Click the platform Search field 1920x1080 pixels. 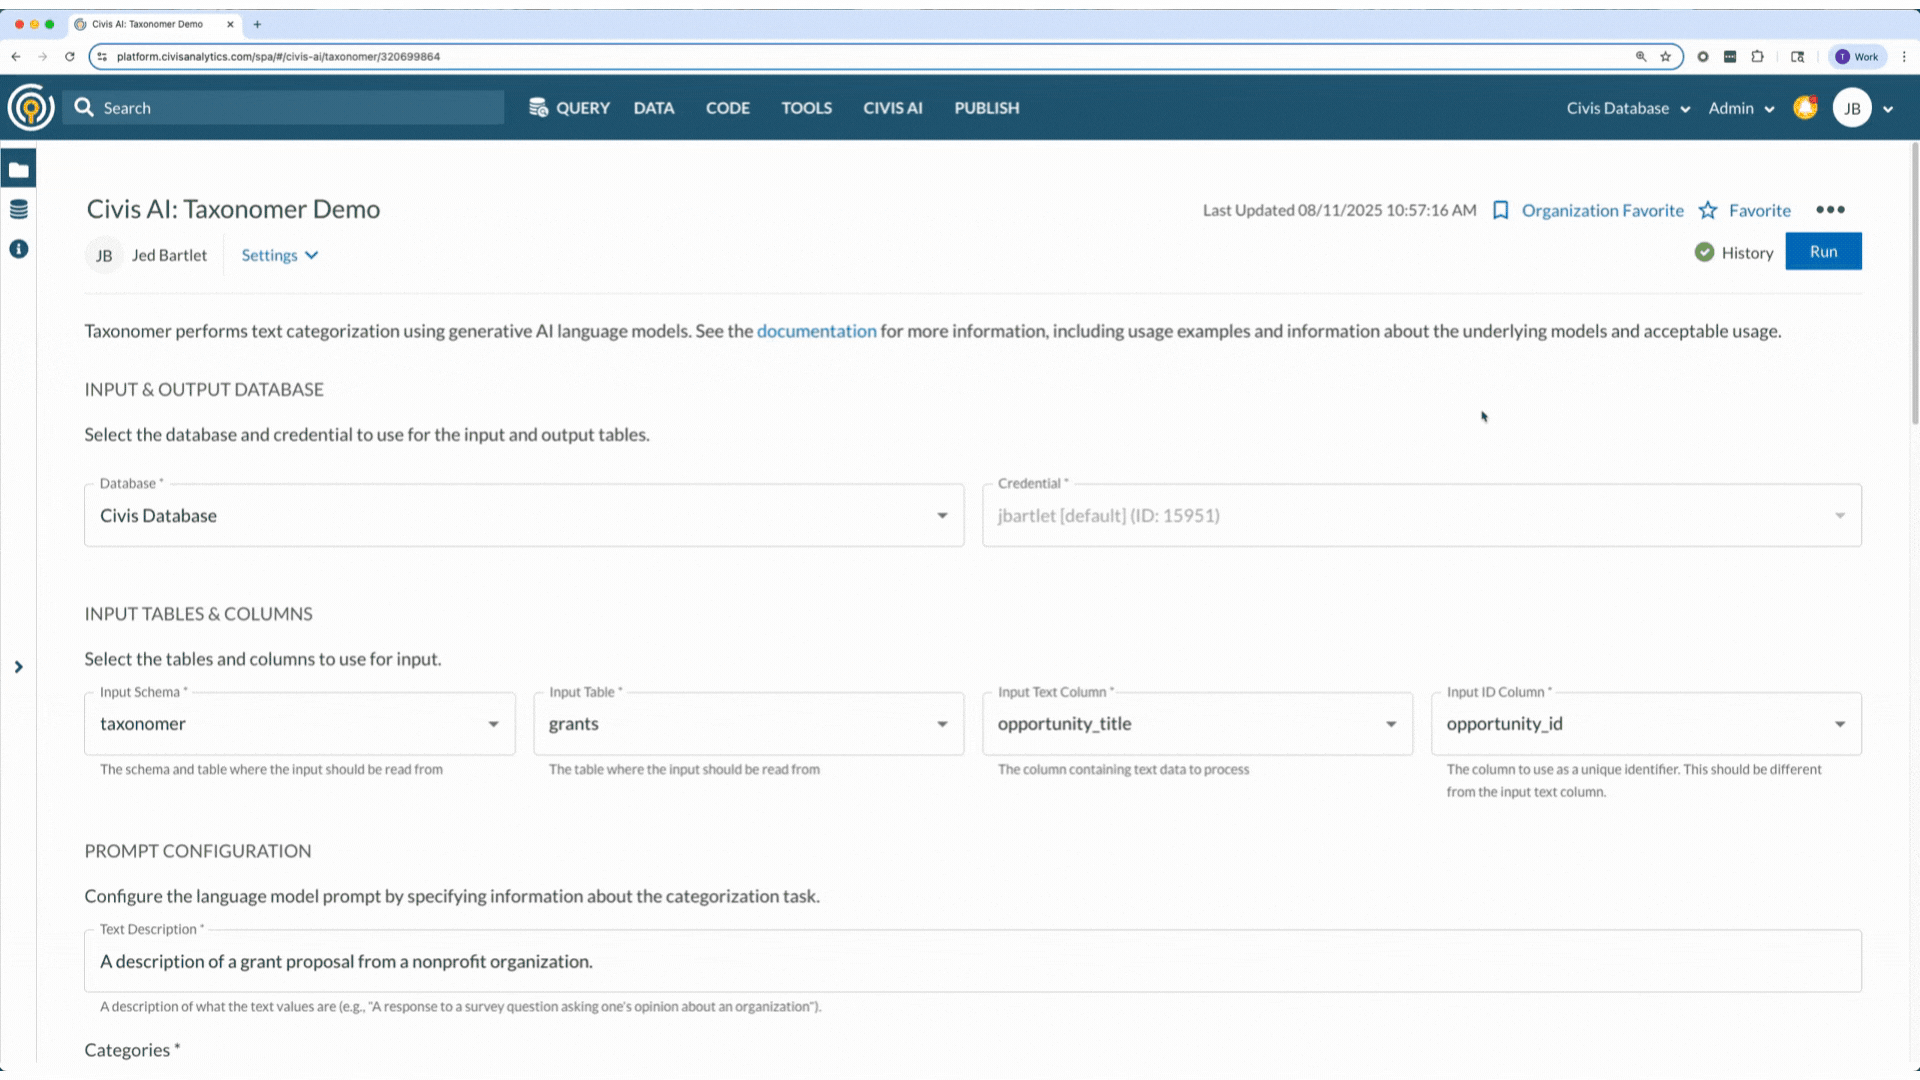tap(283, 107)
